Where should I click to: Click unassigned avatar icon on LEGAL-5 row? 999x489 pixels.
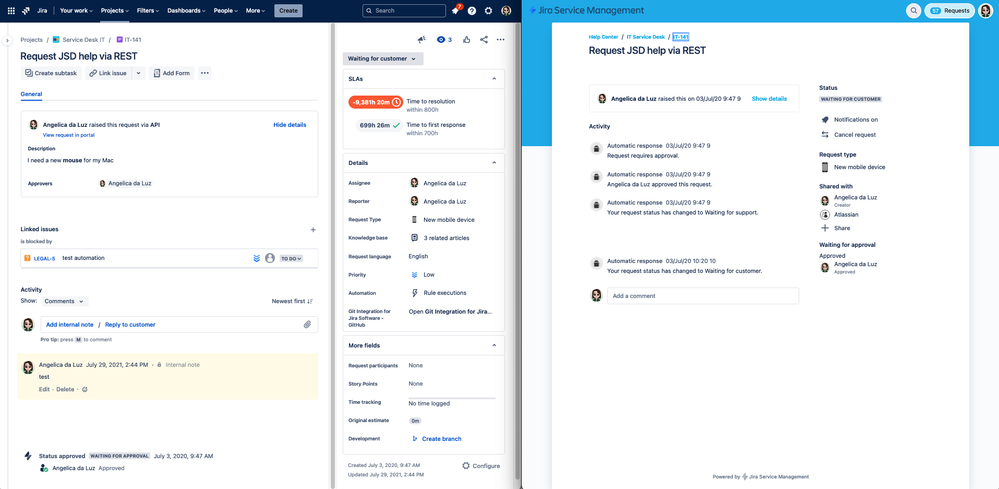coord(270,259)
